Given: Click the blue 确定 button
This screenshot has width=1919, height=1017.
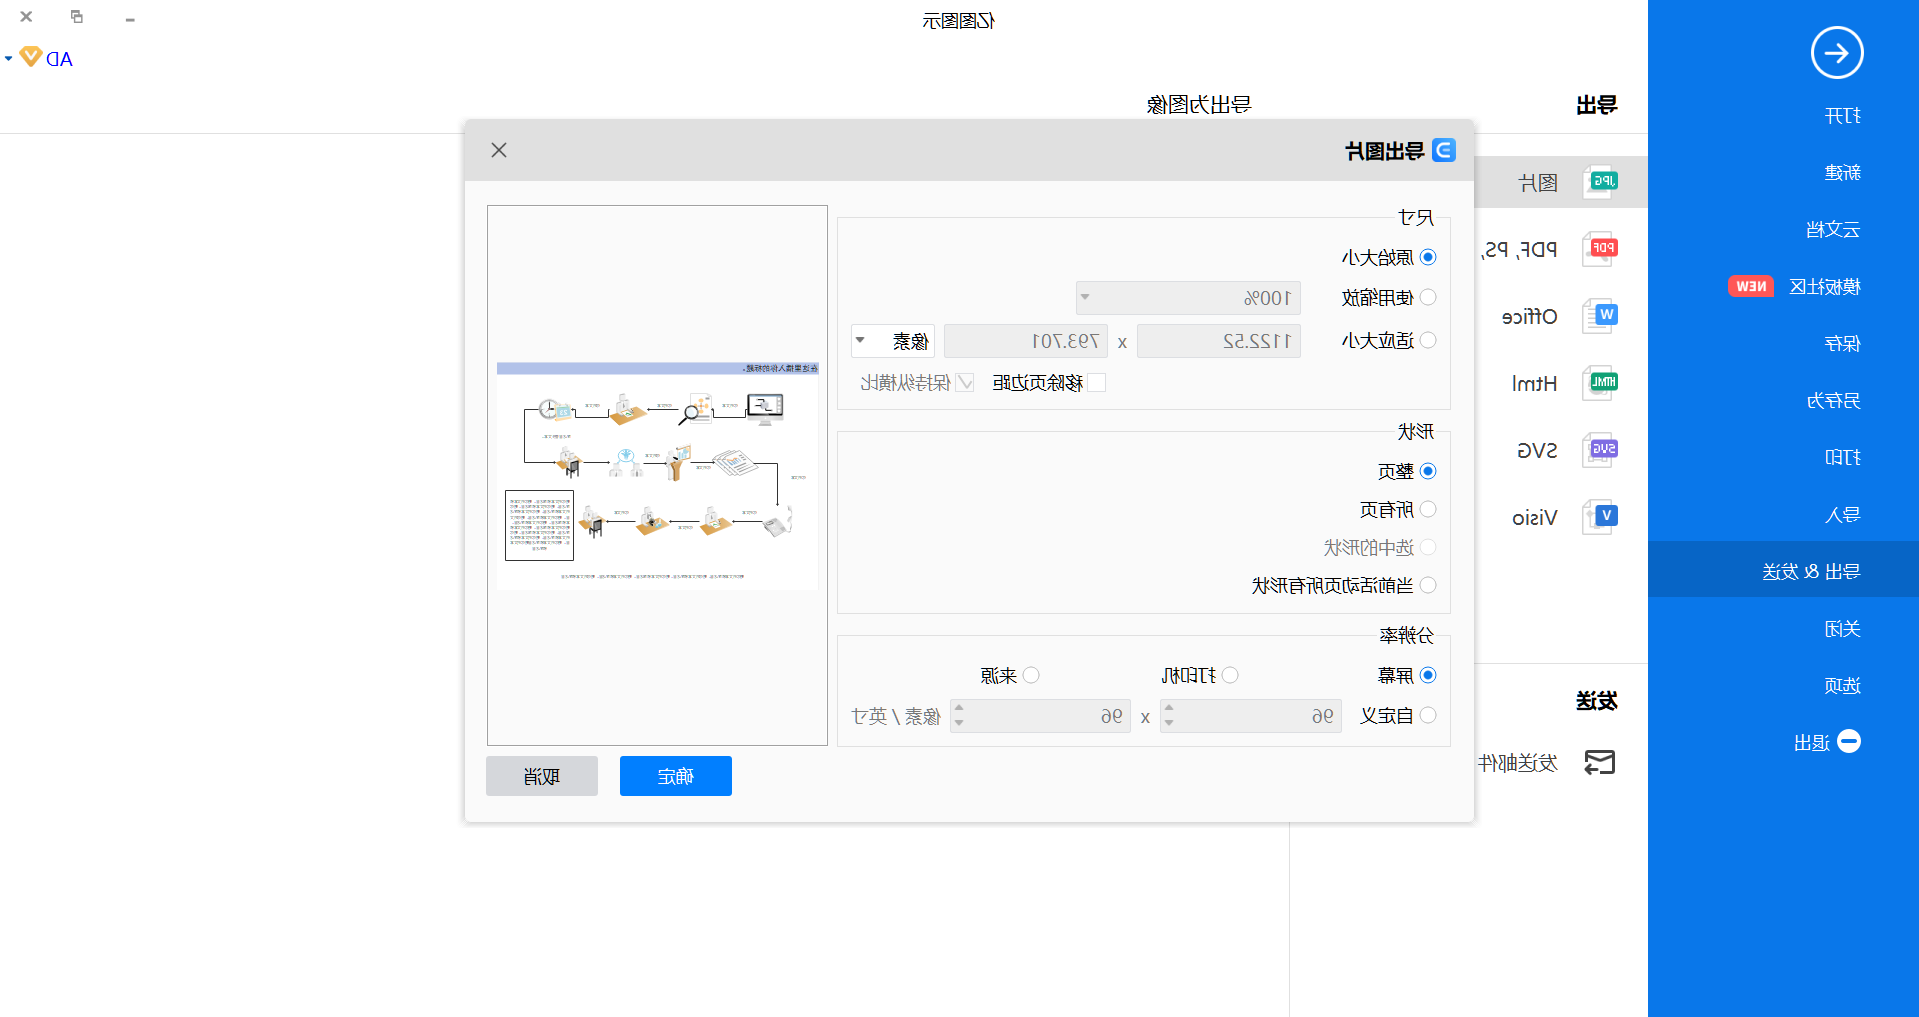Looking at the screenshot, I should click(x=676, y=776).
